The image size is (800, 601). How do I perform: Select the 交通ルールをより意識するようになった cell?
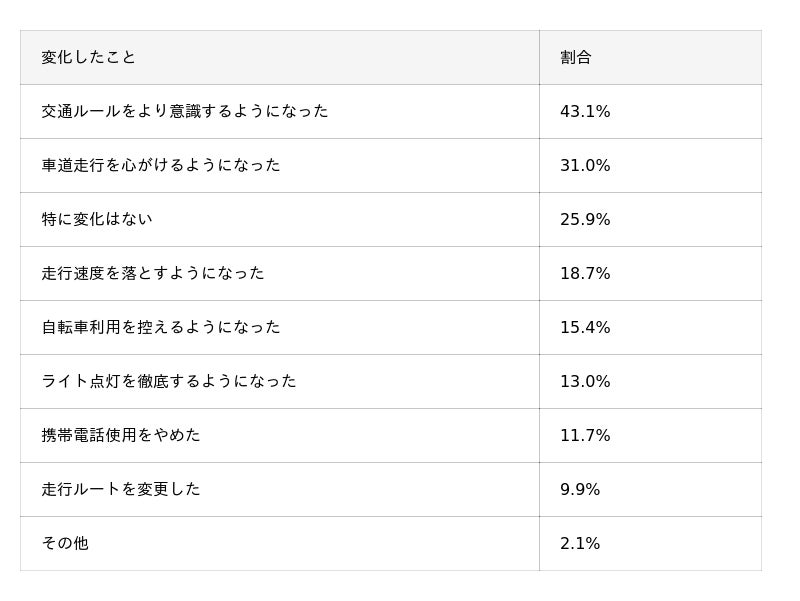(280, 111)
